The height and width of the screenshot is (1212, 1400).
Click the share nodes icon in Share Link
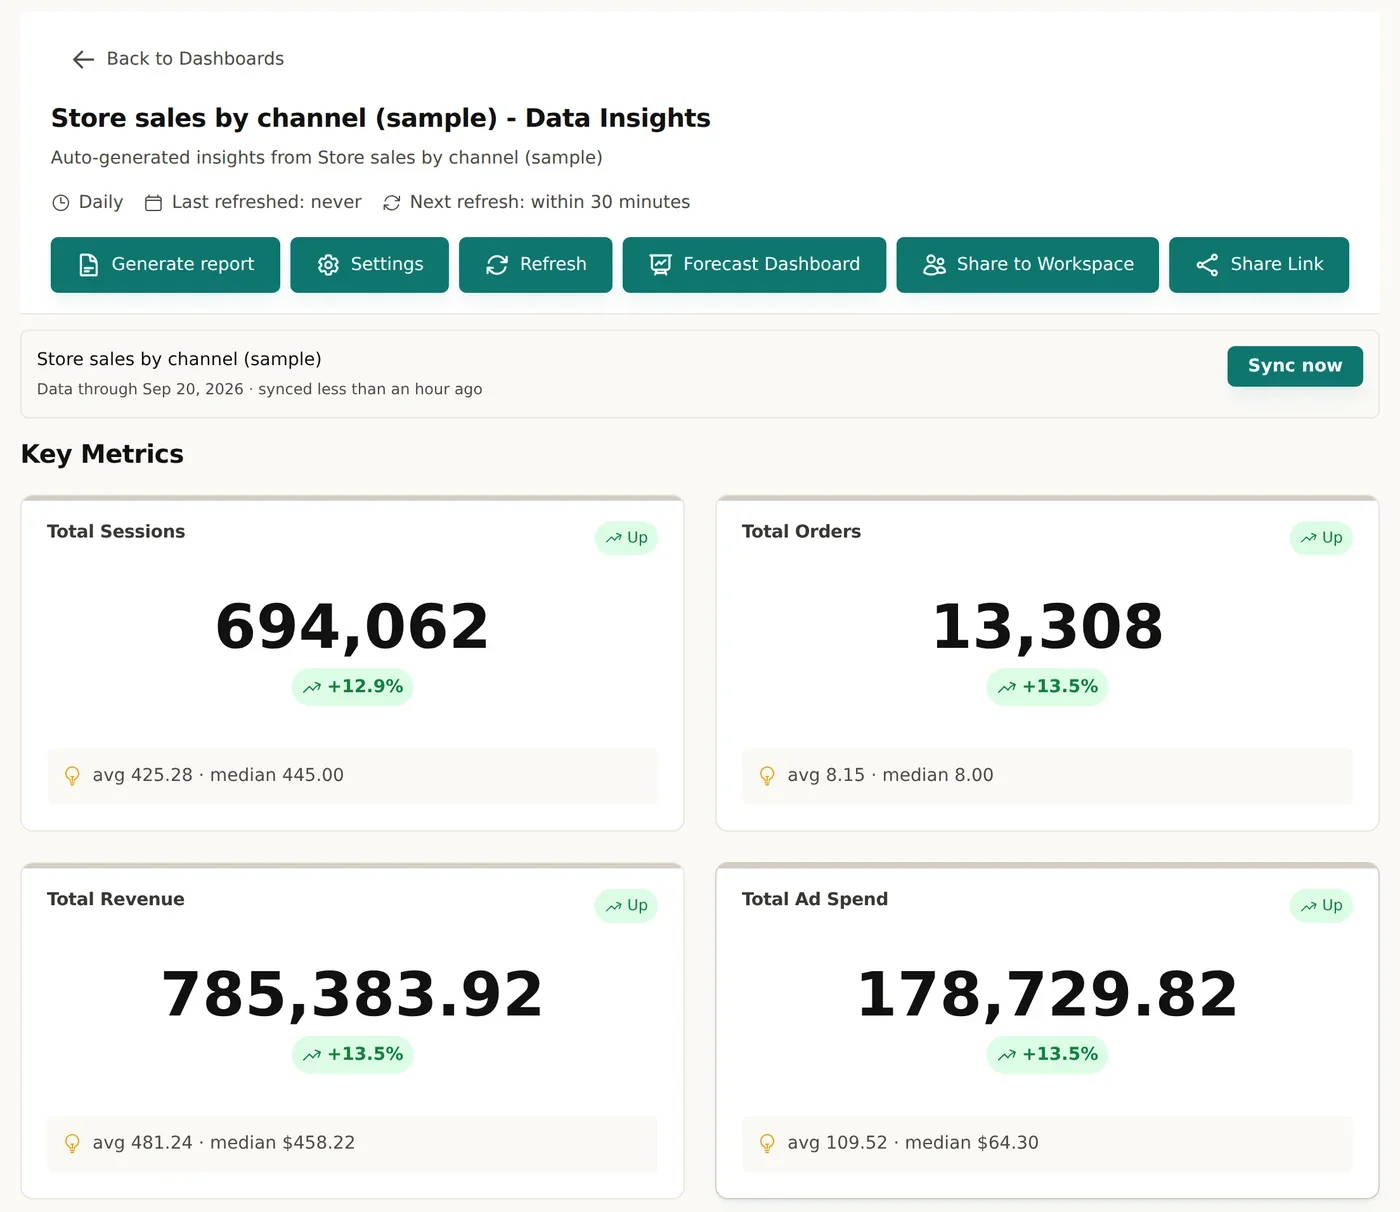[1208, 265]
